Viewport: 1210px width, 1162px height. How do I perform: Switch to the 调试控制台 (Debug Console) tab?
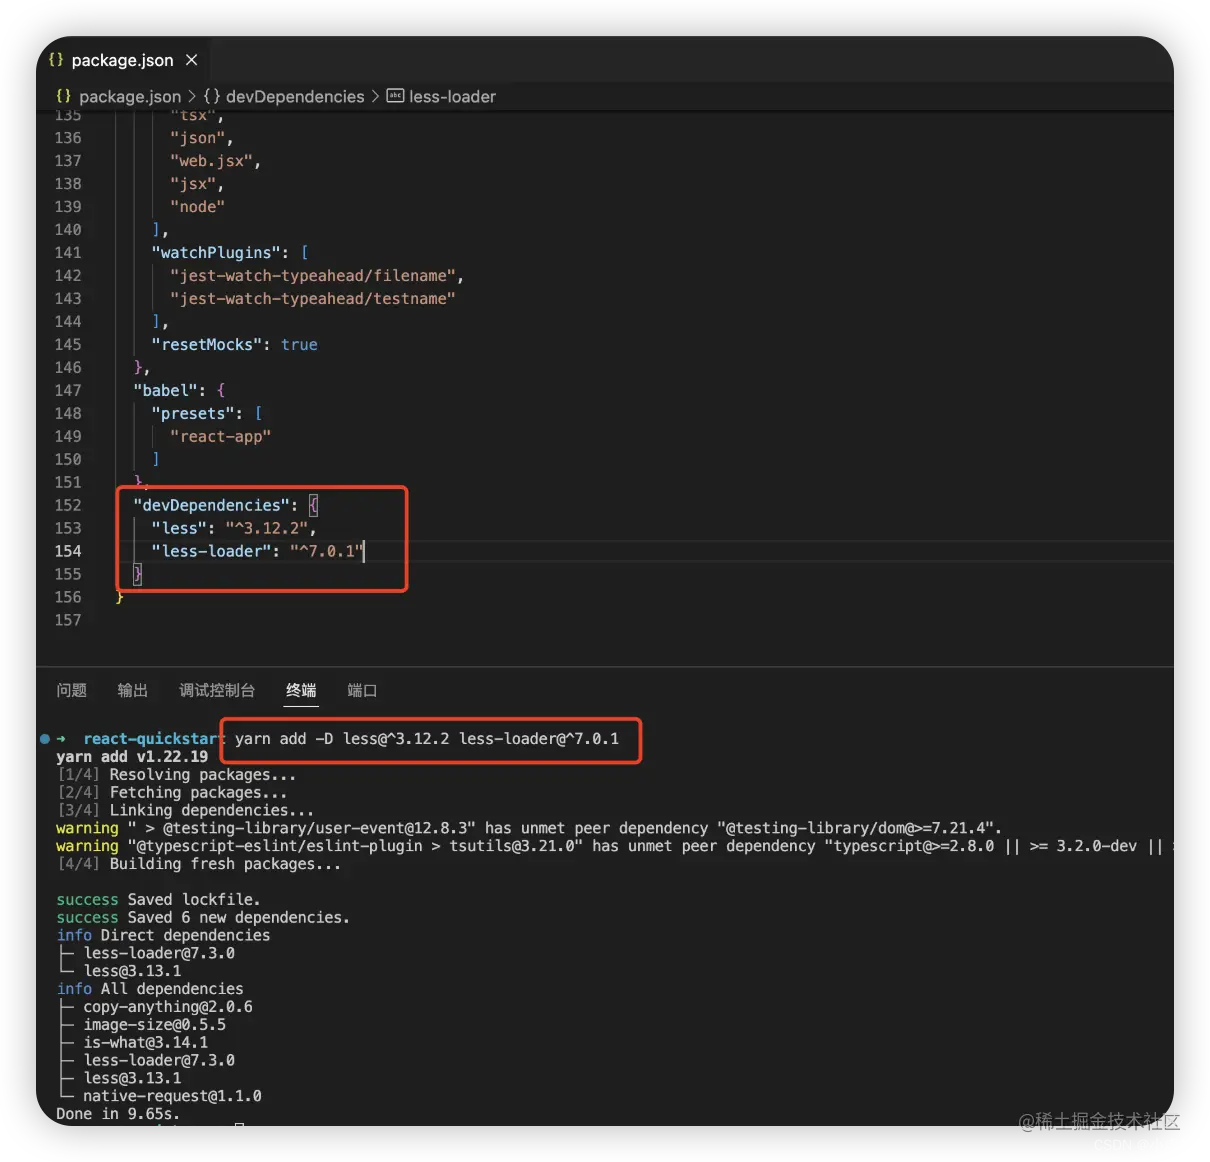point(217,690)
